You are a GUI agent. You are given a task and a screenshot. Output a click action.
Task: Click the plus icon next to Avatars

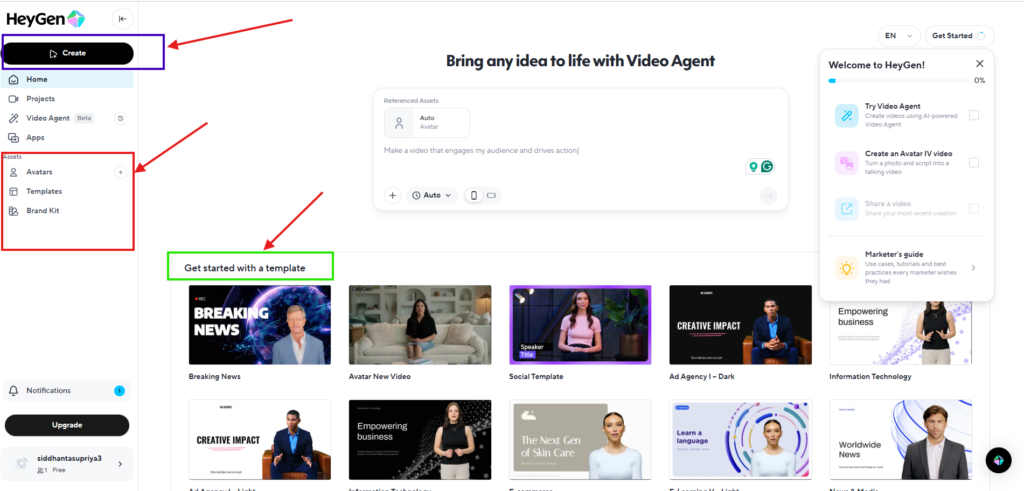coord(120,172)
